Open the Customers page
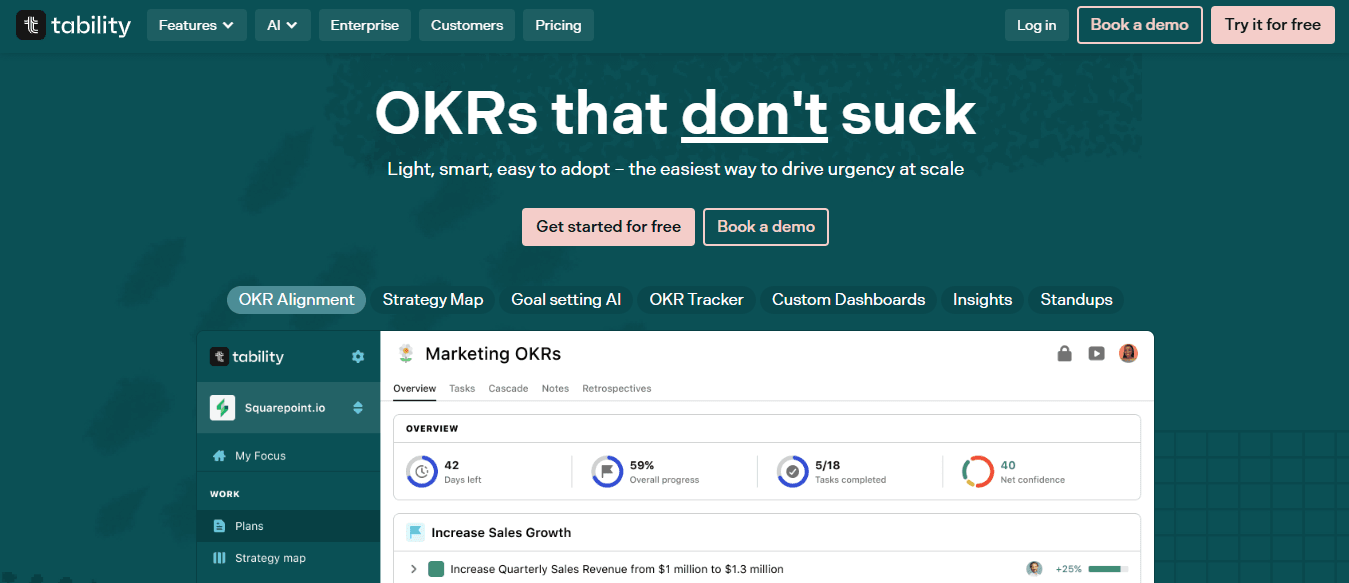1349x583 pixels. click(467, 25)
